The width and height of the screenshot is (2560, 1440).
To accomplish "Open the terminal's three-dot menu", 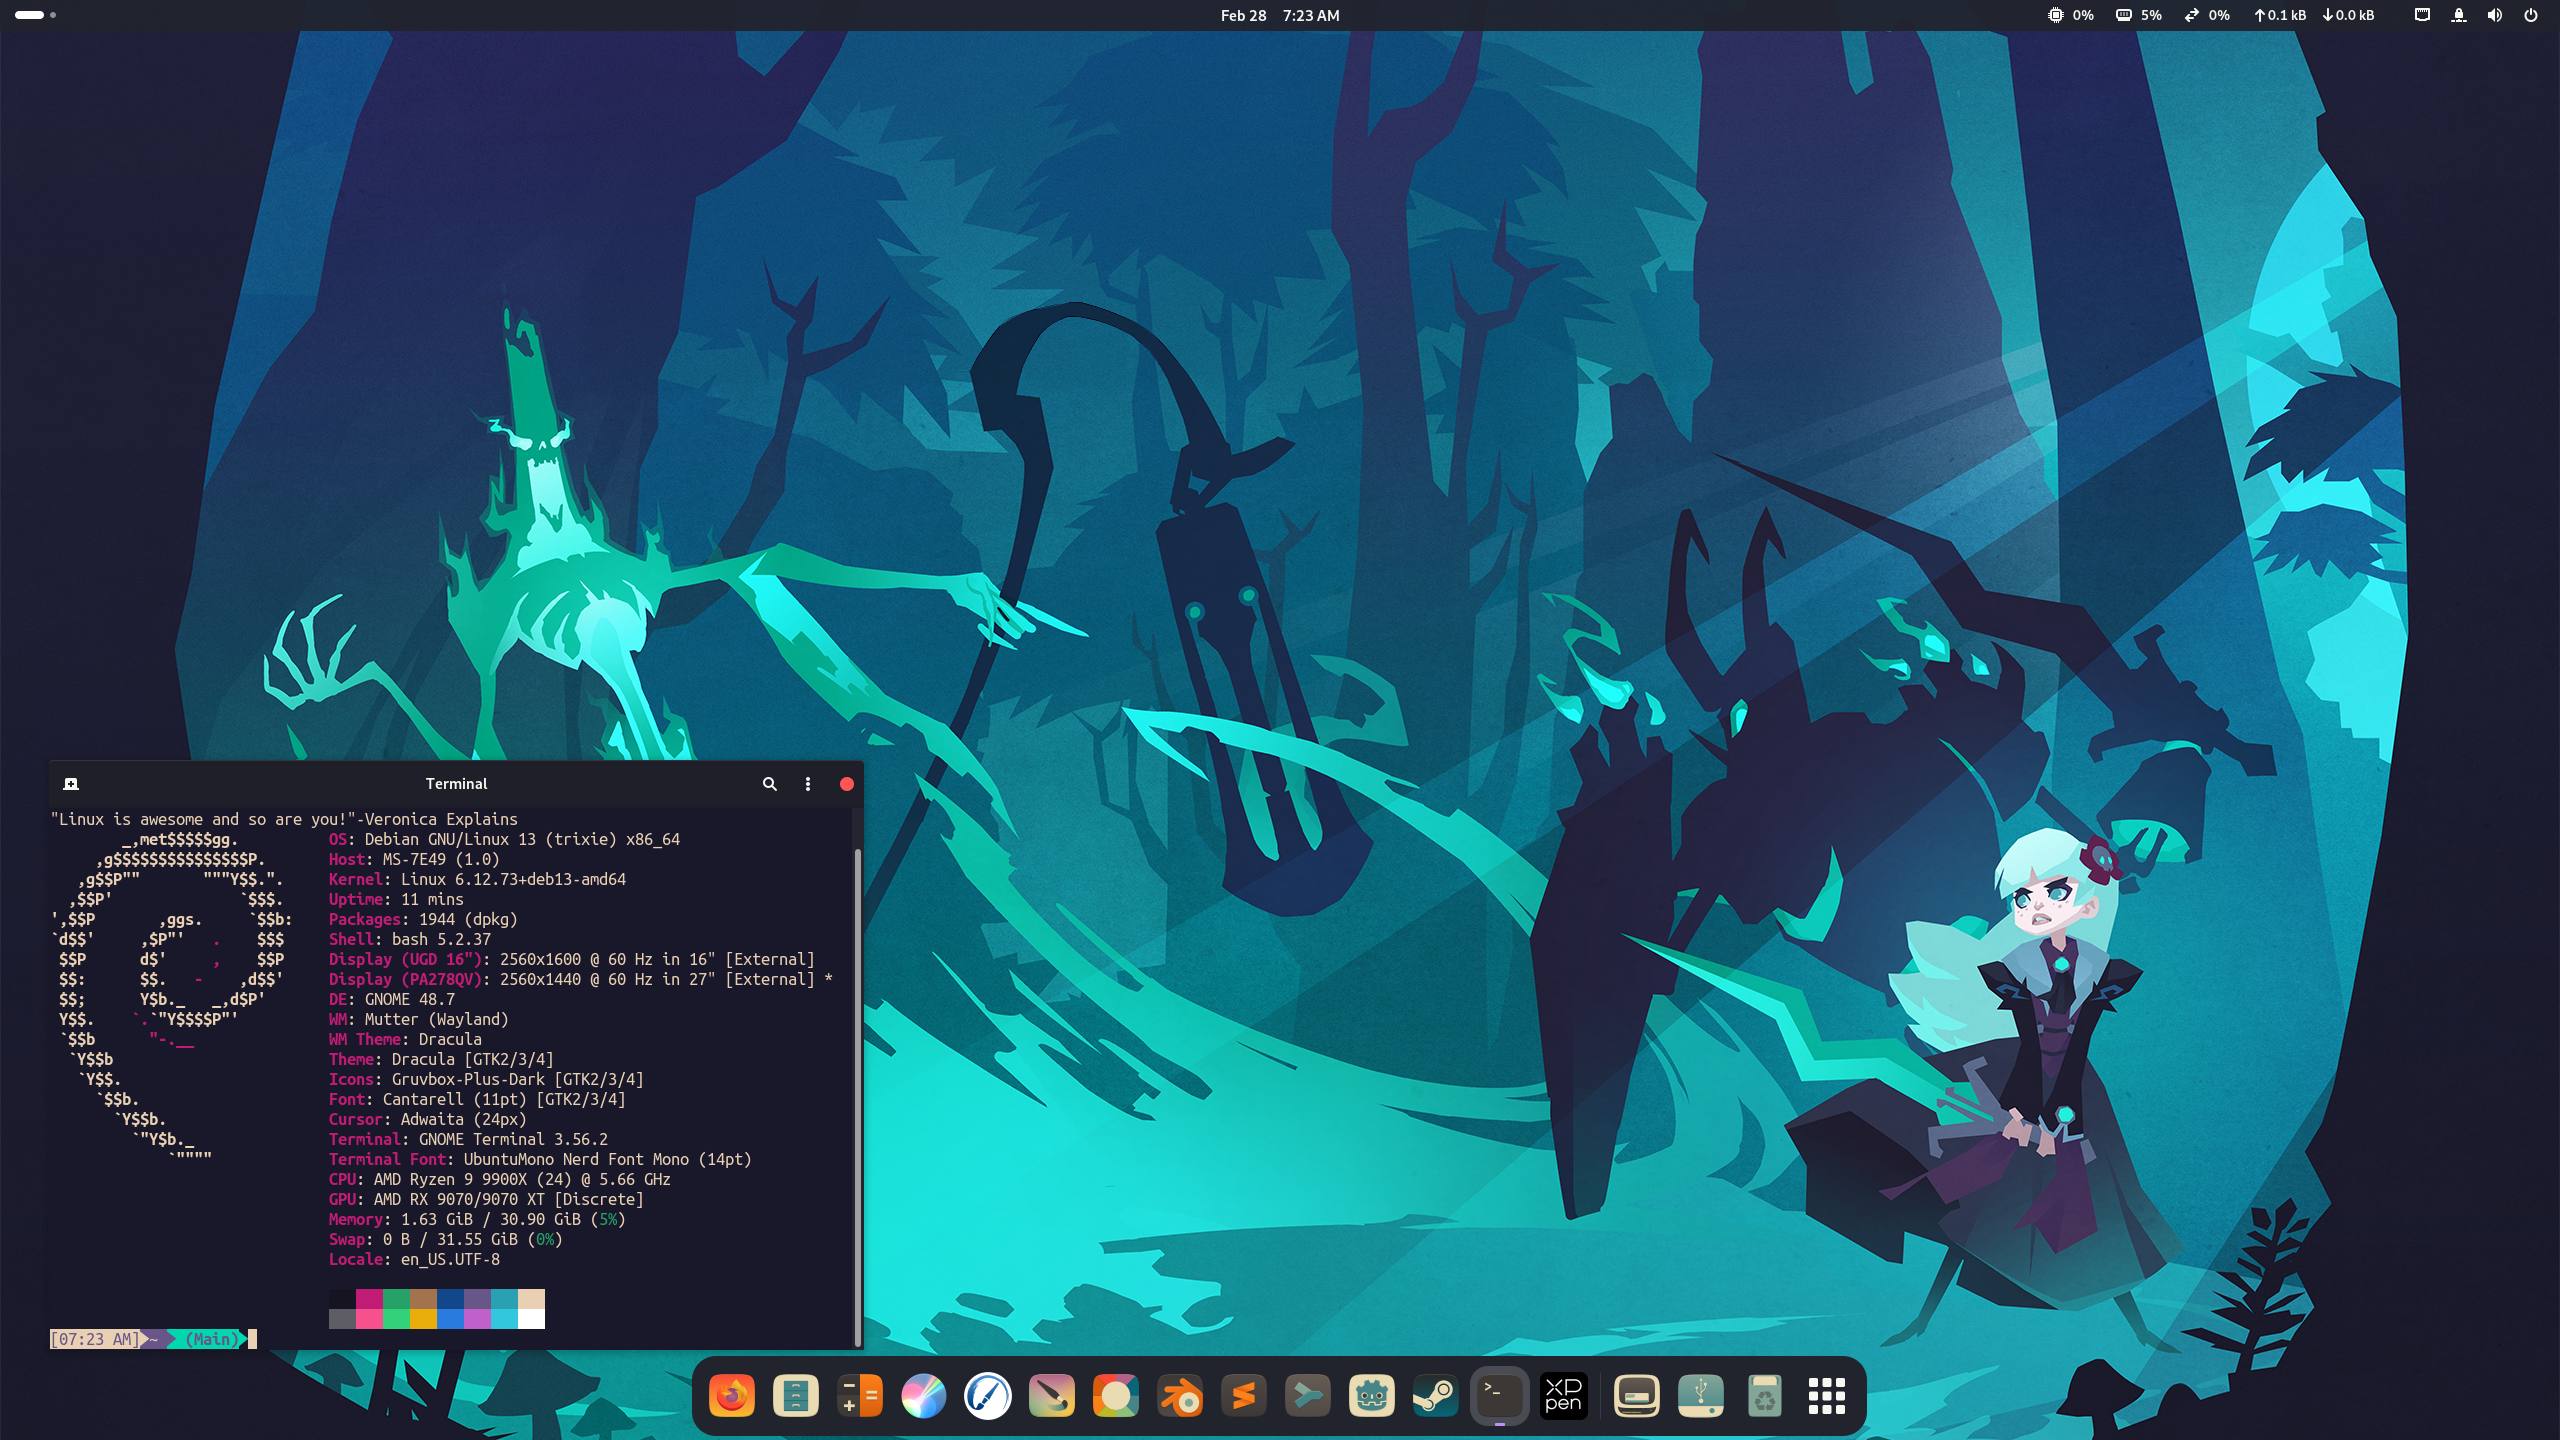I will tap(808, 784).
